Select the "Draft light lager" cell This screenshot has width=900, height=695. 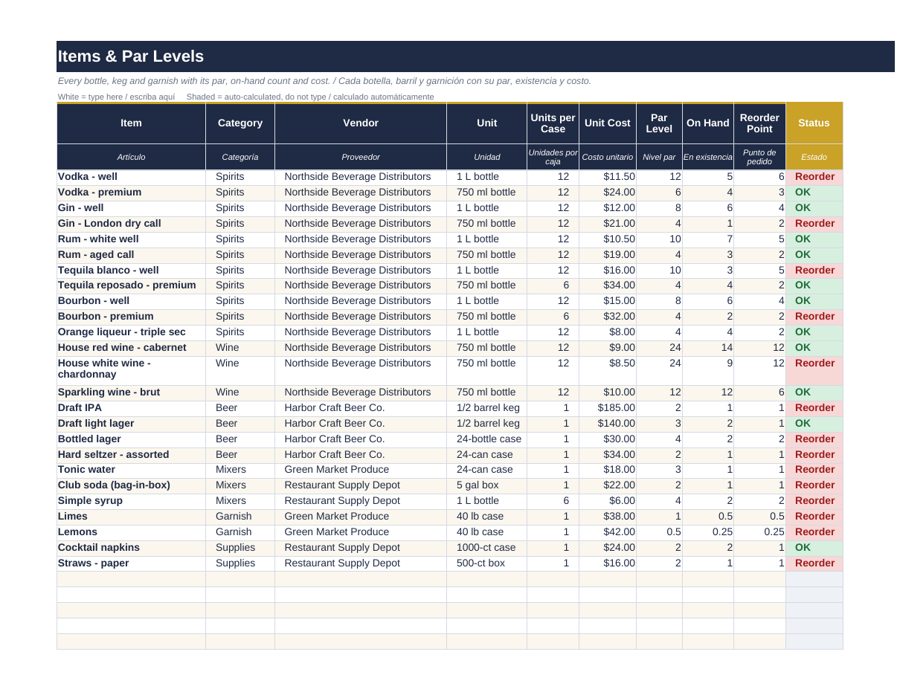click(131, 423)
